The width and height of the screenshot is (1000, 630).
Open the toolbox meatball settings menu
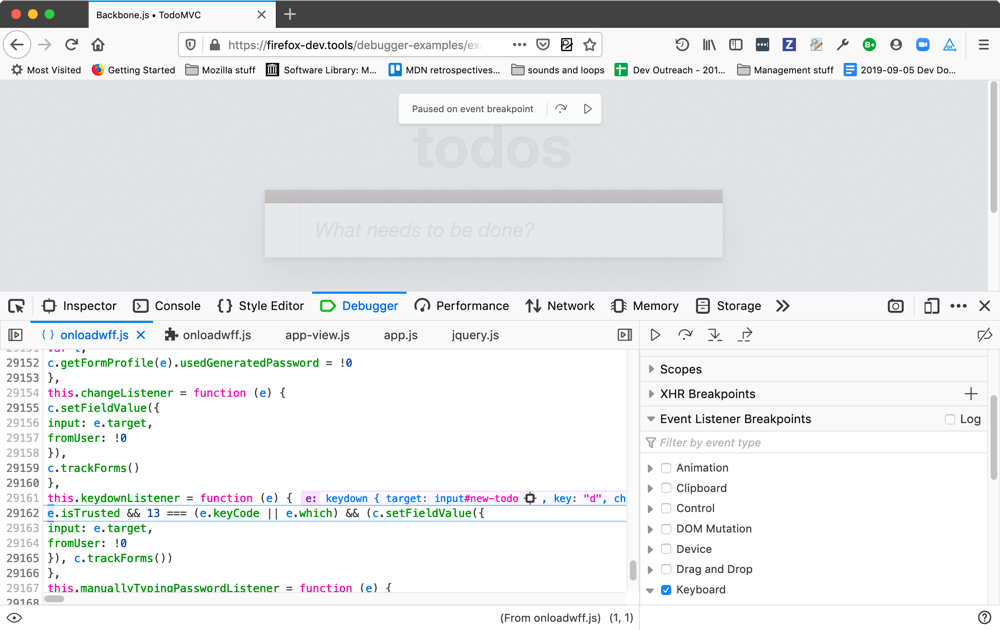(958, 306)
